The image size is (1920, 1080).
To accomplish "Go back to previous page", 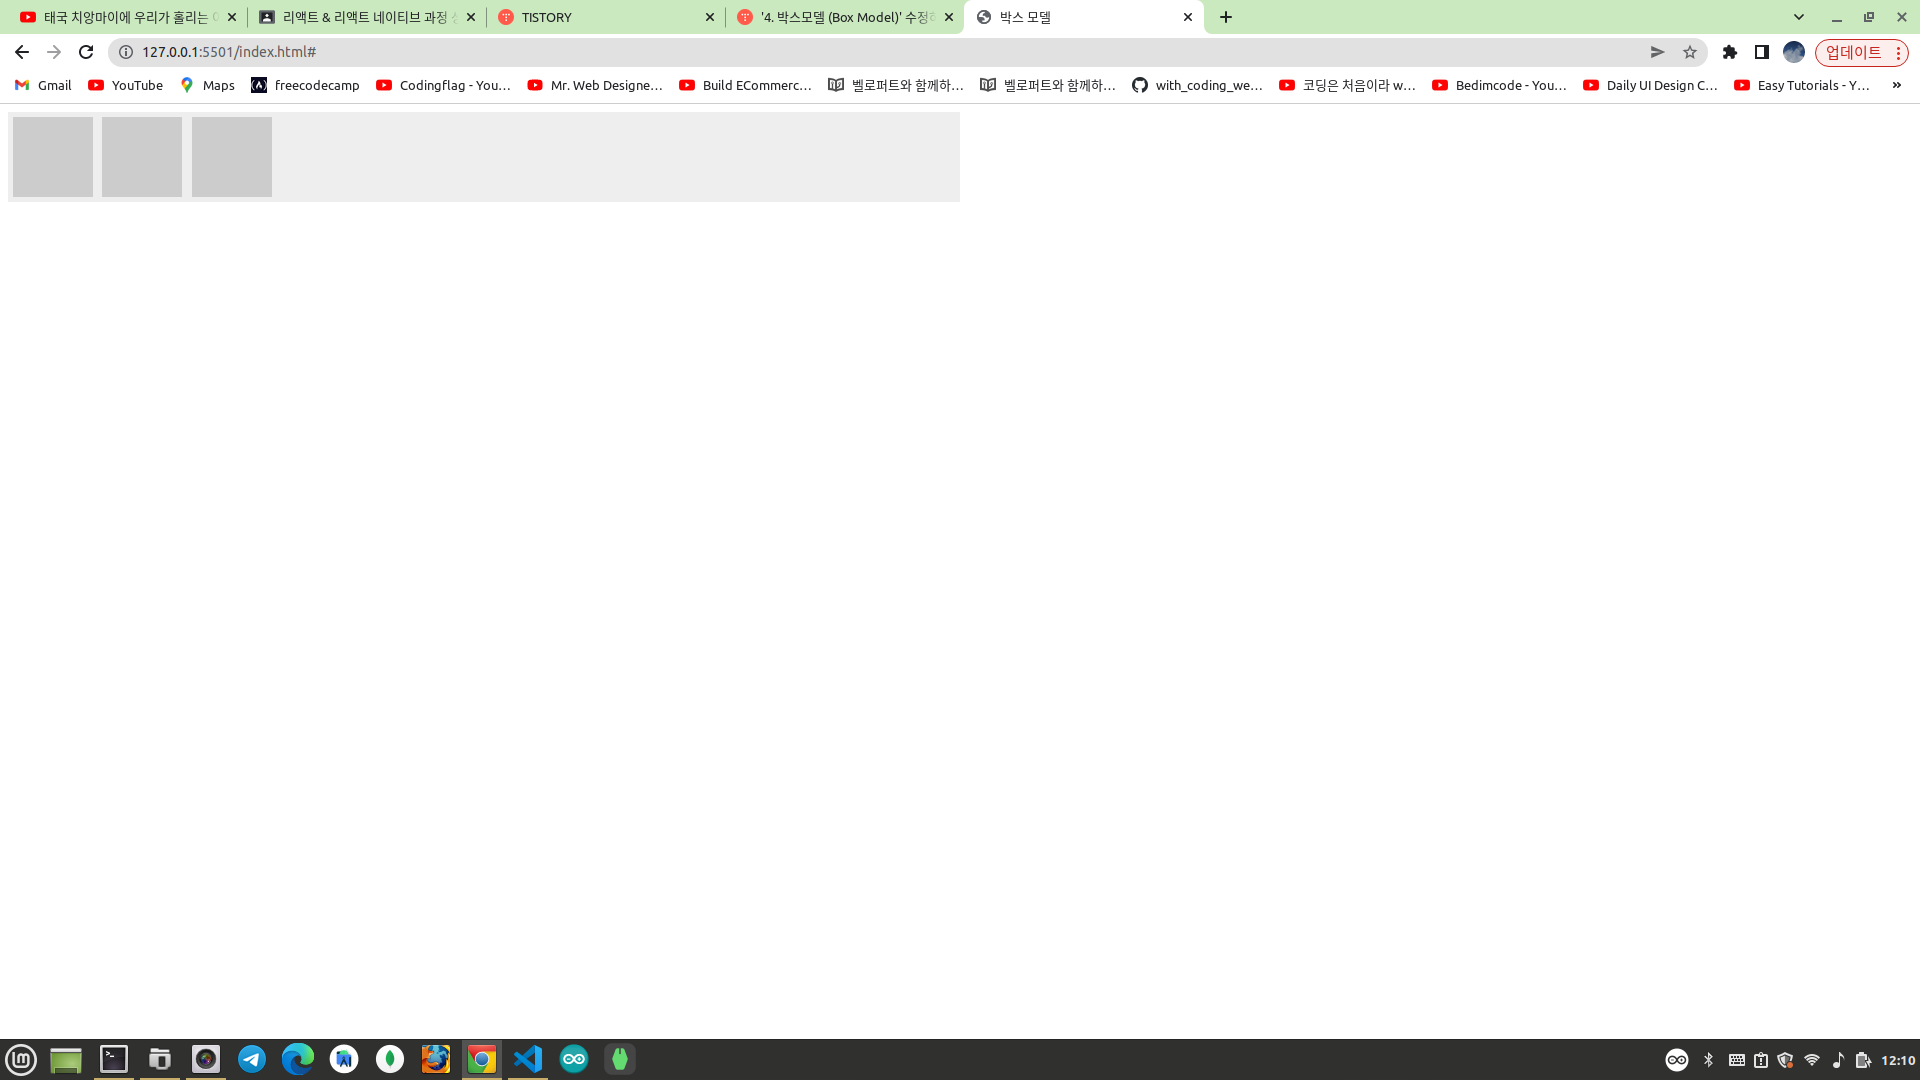I will pyautogui.click(x=22, y=52).
